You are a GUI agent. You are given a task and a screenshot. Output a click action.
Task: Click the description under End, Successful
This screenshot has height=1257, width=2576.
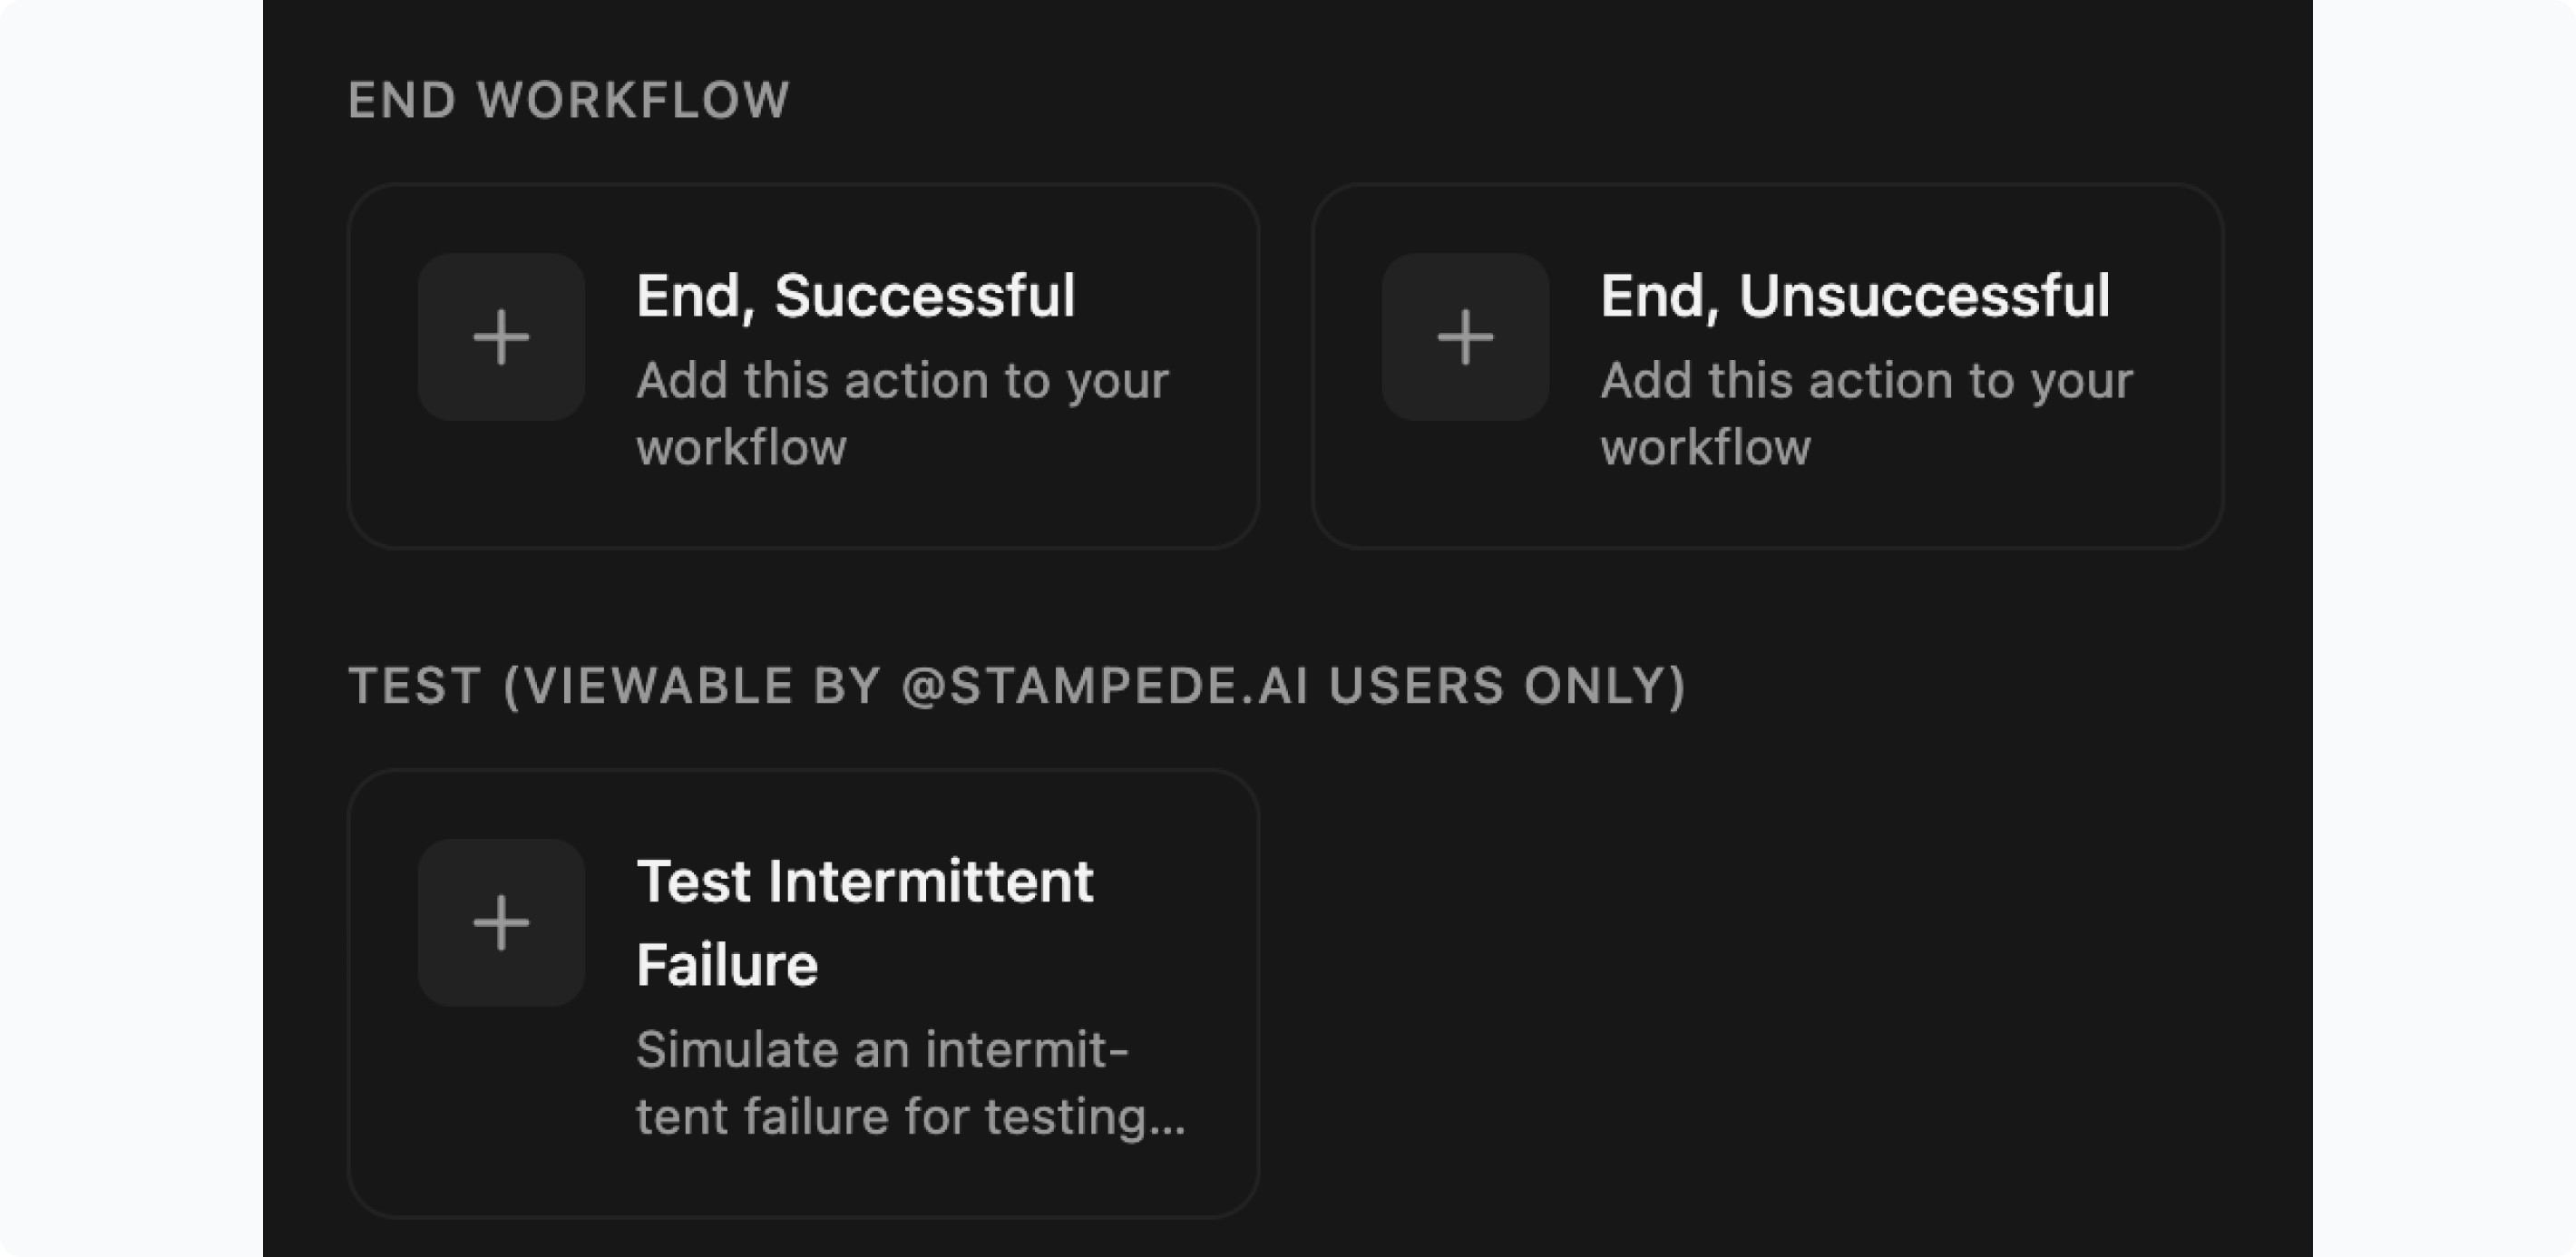point(902,413)
